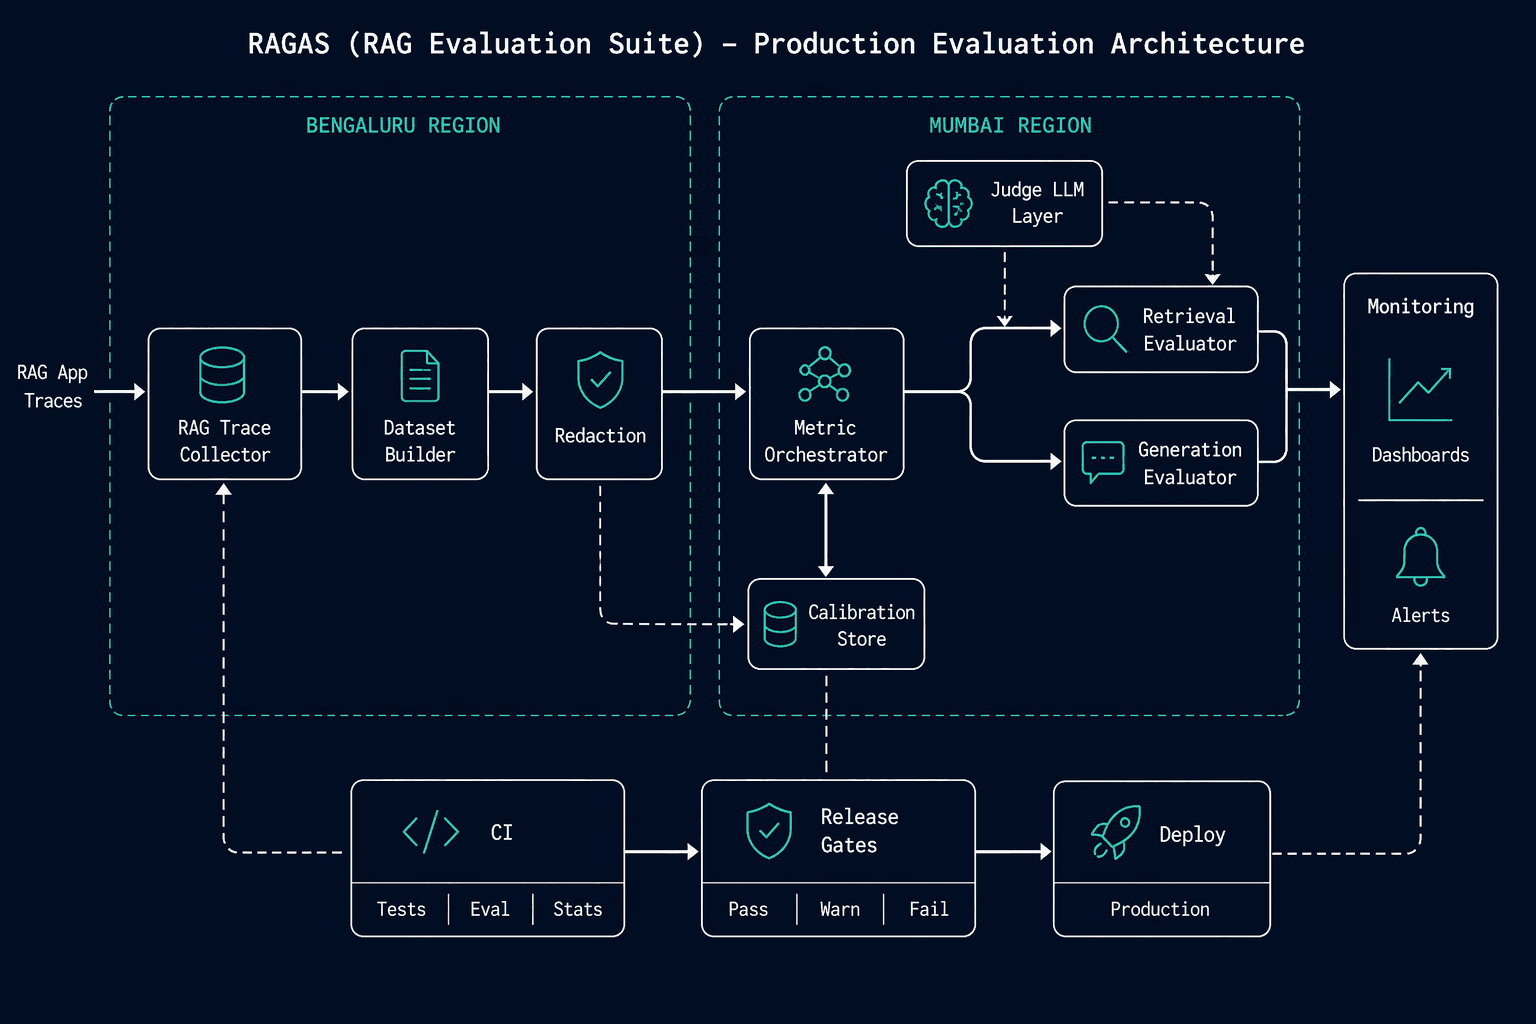Viewport: 1536px width, 1024px height.
Task: Click the Redaction label text
Action: point(600,436)
